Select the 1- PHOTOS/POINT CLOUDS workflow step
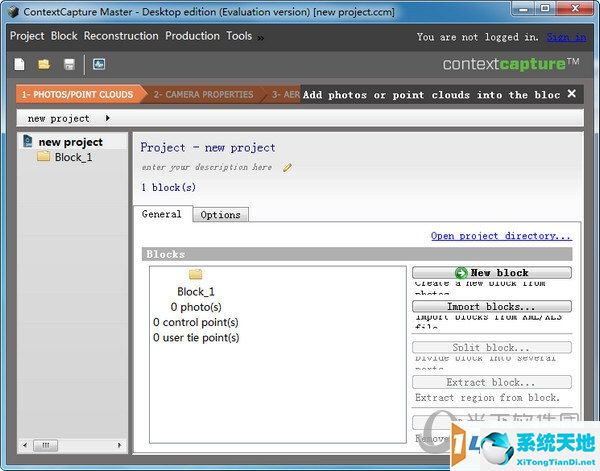The width and height of the screenshot is (600, 471). pos(77,95)
